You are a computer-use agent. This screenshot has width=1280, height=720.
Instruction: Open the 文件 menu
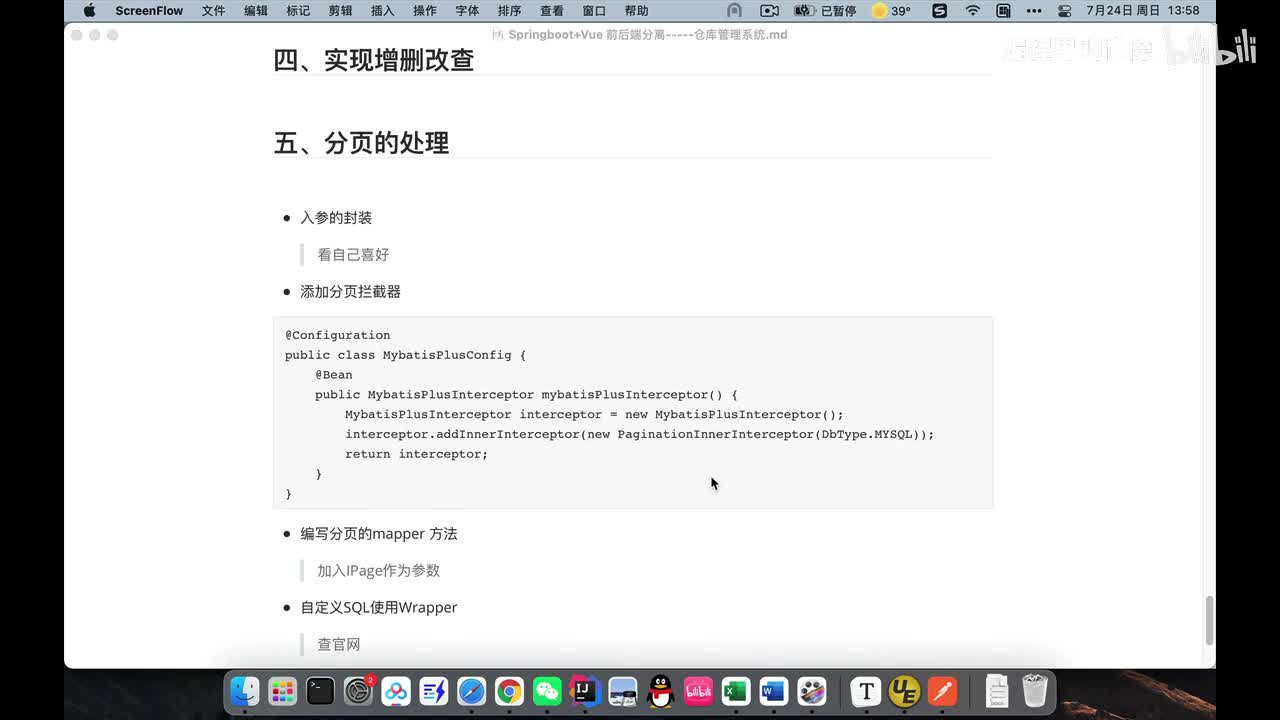click(x=213, y=11)
